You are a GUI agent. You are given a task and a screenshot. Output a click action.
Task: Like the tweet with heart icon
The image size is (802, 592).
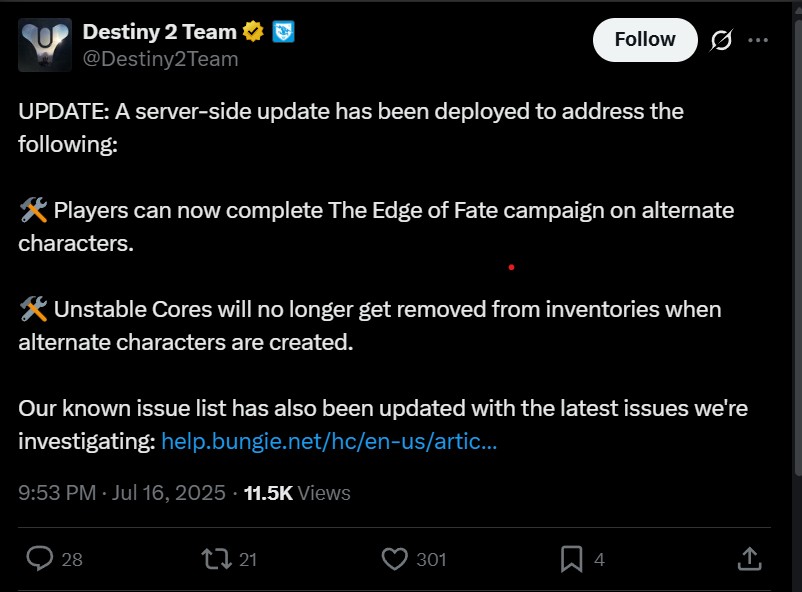(x=394, y=559)
